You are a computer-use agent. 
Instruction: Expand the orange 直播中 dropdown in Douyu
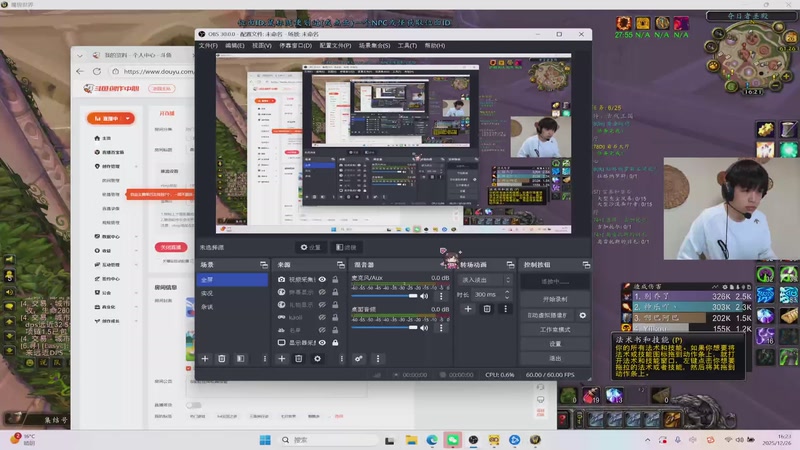click(109, 118)
